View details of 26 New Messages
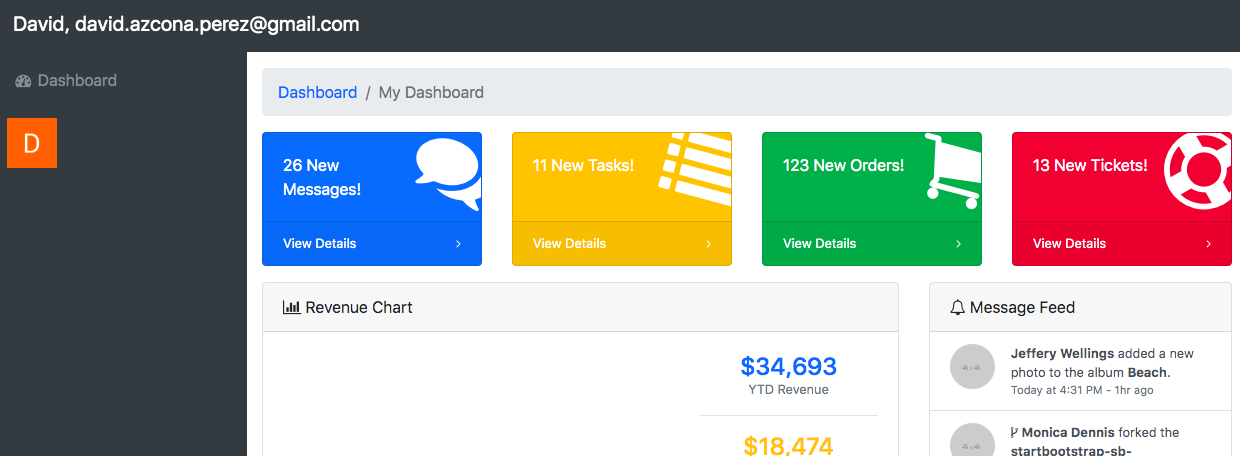1240x456 pixels. [x=372, y=243]
